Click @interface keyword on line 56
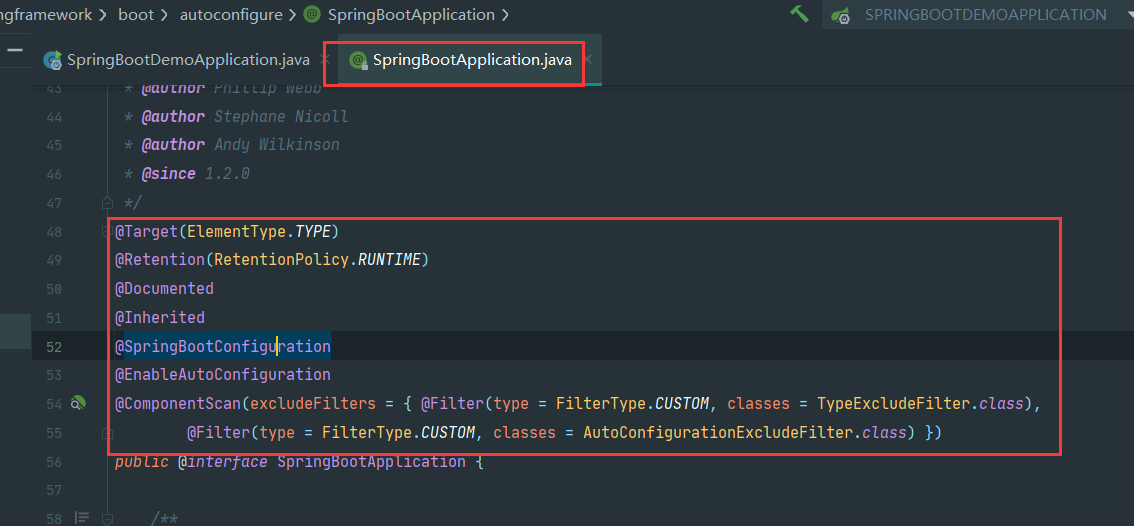 [223, 462]
